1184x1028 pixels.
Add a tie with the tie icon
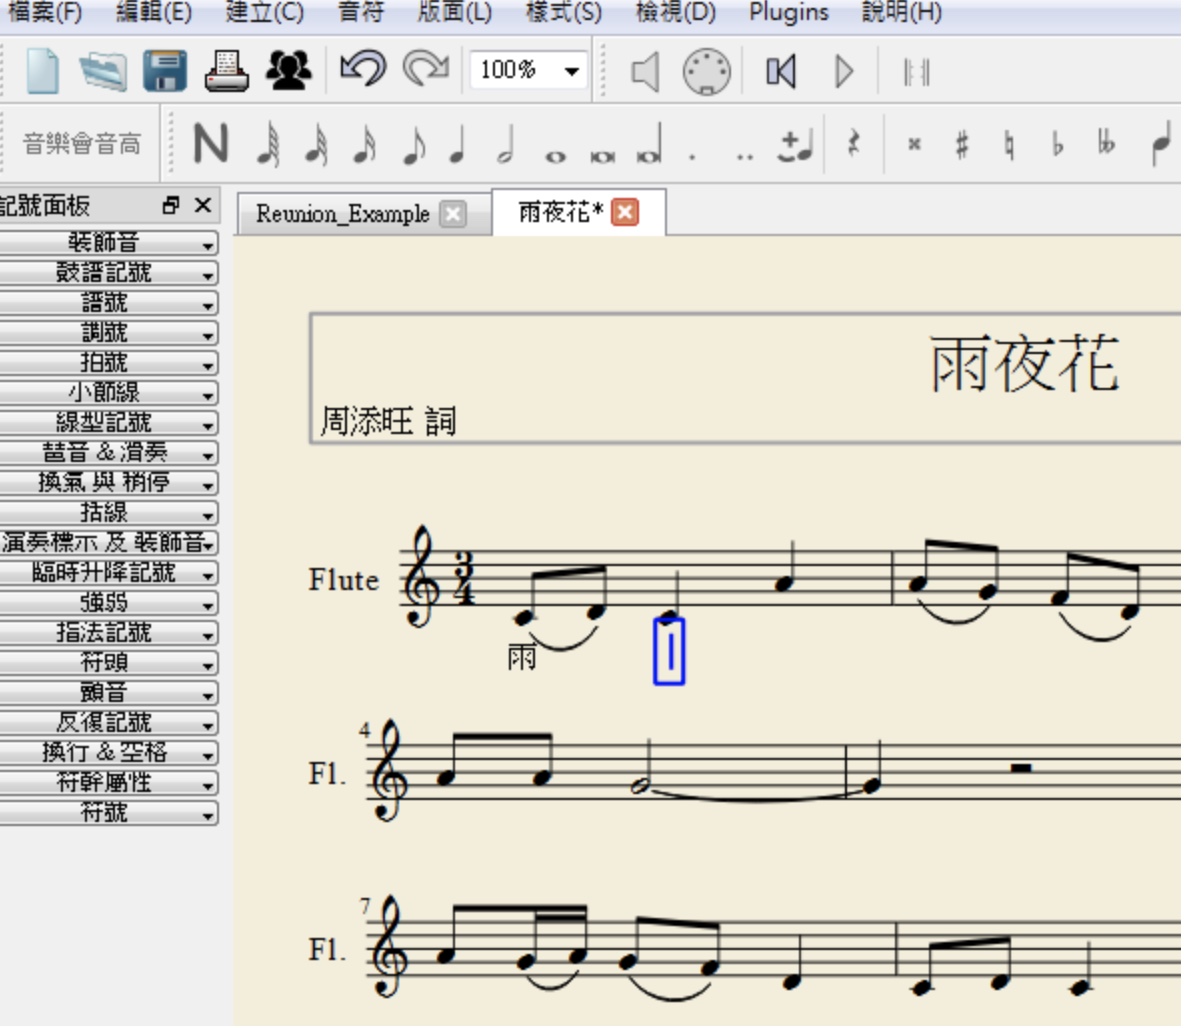click(794, 145)
